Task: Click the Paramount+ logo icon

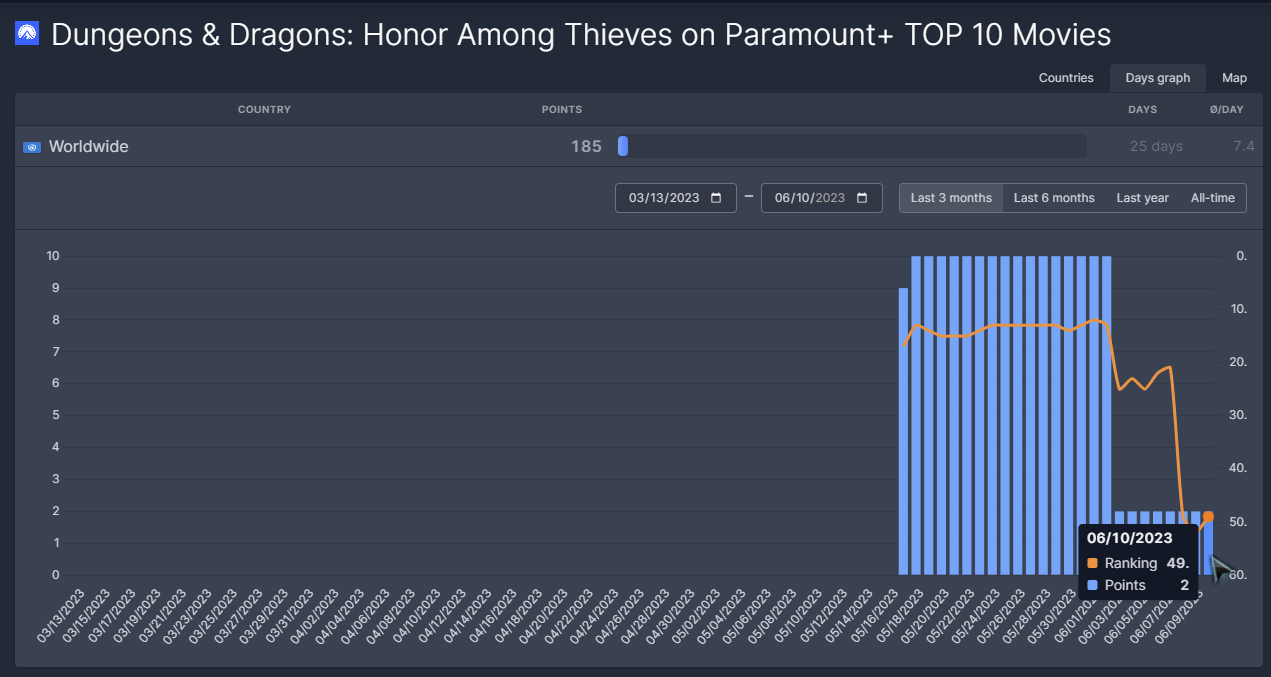Action: [27, 35]
